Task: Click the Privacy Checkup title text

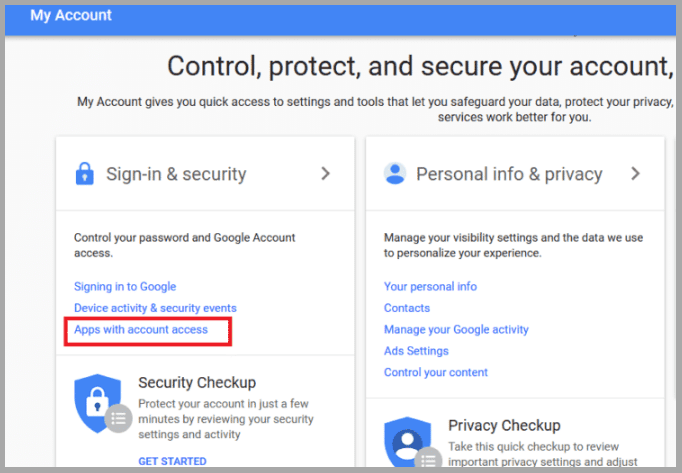Action: coord(504,425)
